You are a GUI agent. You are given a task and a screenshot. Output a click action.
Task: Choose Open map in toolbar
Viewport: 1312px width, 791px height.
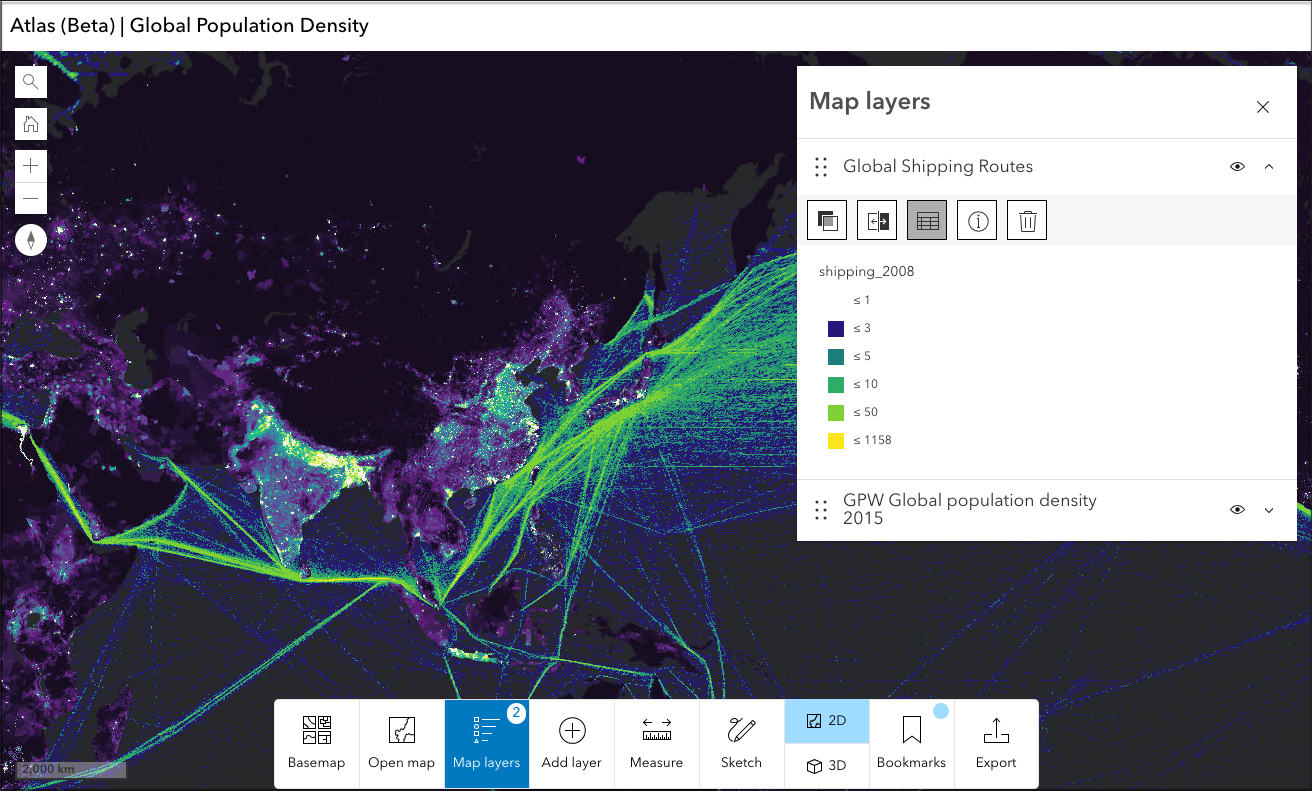click(x=401, y=743)
